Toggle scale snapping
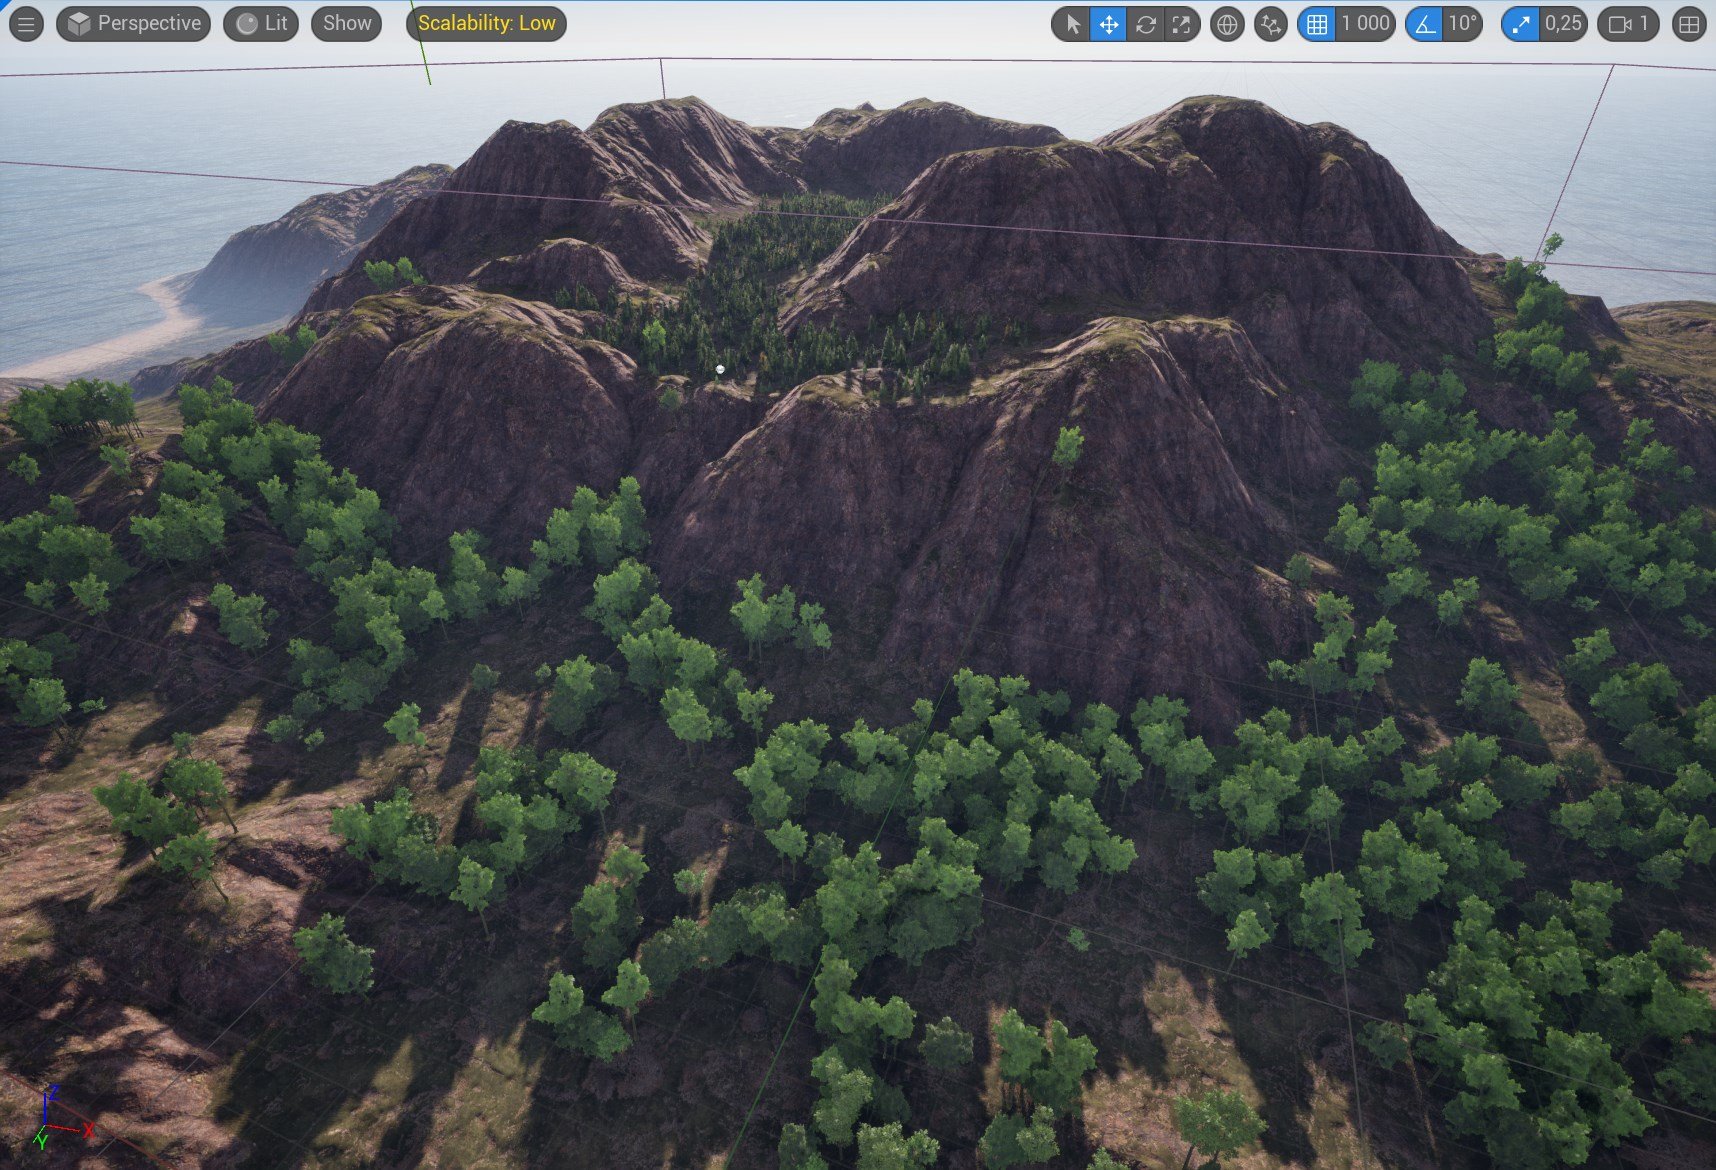This screenshot has width=1716, height=1170. [1521, 24]
